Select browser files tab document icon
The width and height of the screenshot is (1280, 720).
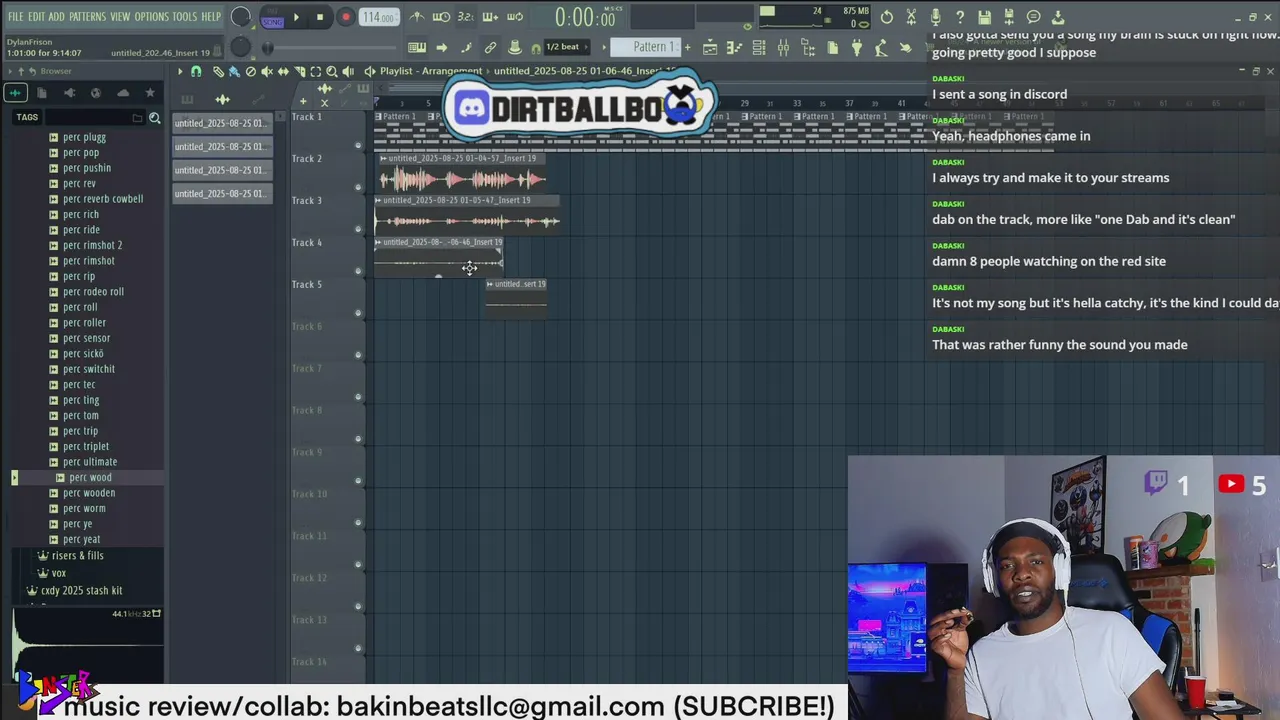tap(42, 93)
